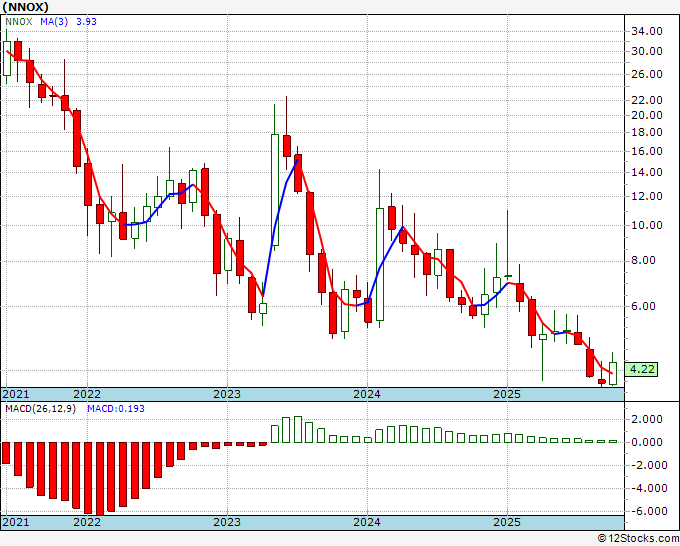680x546 pixels.
Task: Select 2022 on the price chart time axis
Action: pos(87,394)
